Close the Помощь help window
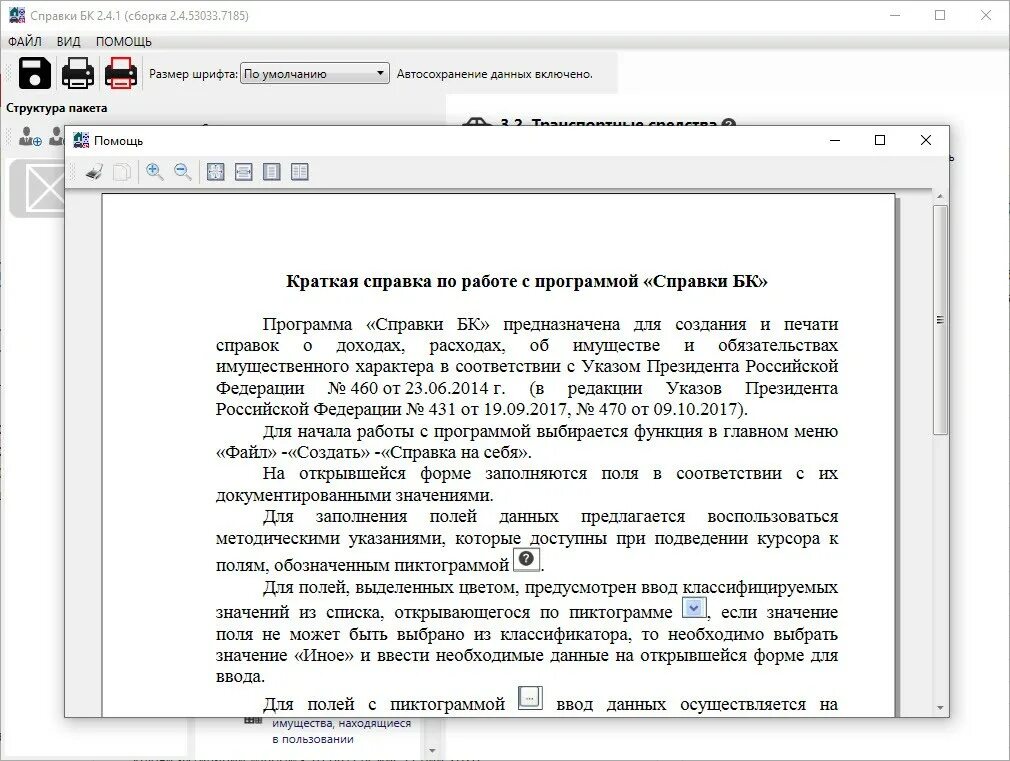This screenshot has width=1010, height=761. (926, 140)
